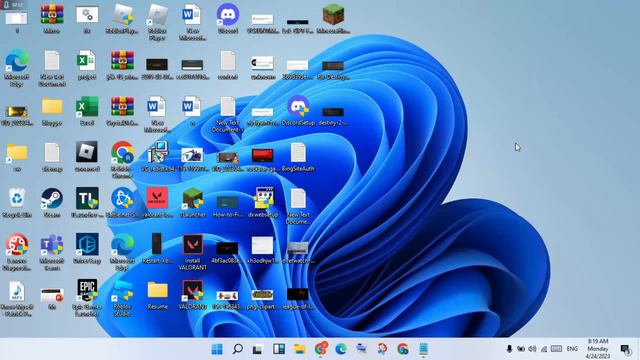Open taskbar Chrome with red badge
Viewport: 640px width, 360px height.
click(x=321, y=348)
